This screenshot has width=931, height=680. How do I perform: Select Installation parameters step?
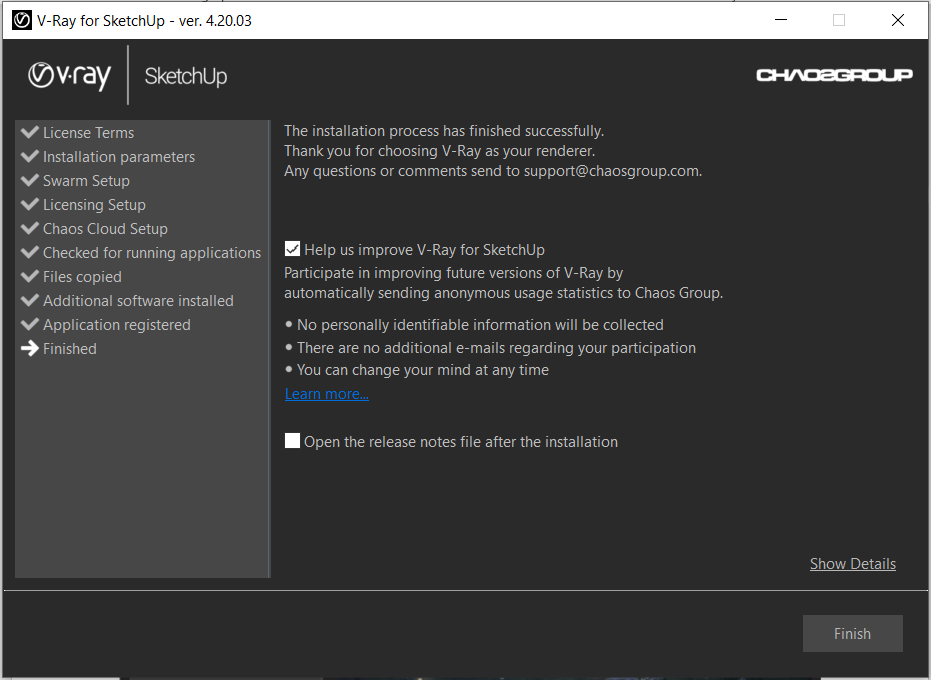[119, 157]
